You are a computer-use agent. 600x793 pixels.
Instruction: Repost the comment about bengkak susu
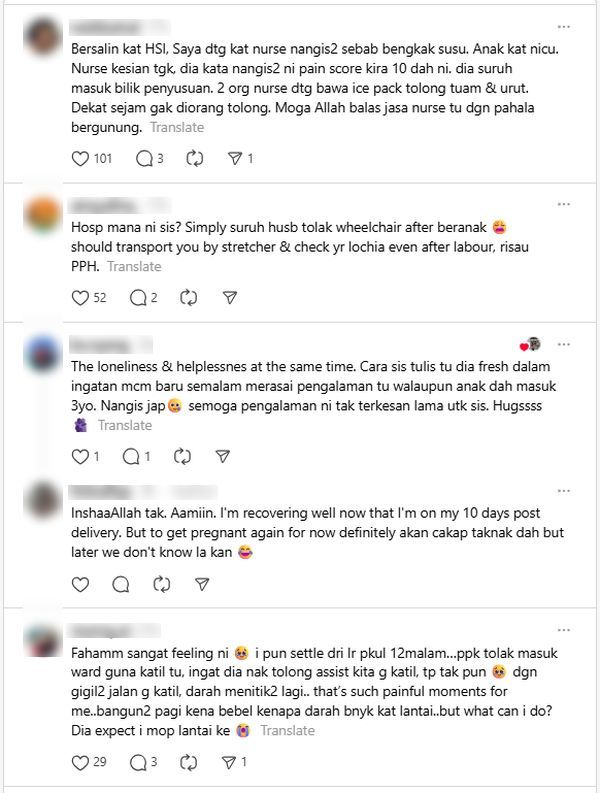[195, 159]
